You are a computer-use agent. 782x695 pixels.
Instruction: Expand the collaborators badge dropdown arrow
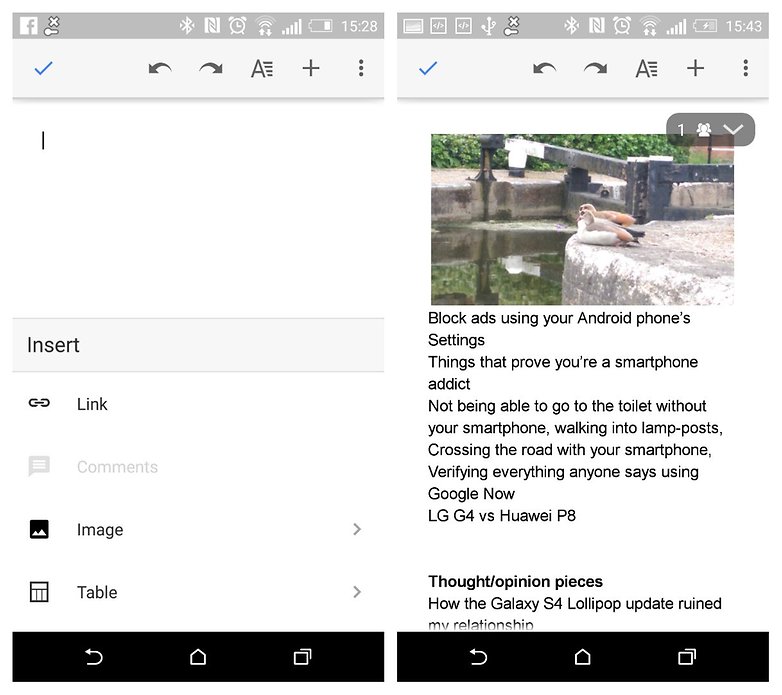pyautogui.click(x=733, y=130)
